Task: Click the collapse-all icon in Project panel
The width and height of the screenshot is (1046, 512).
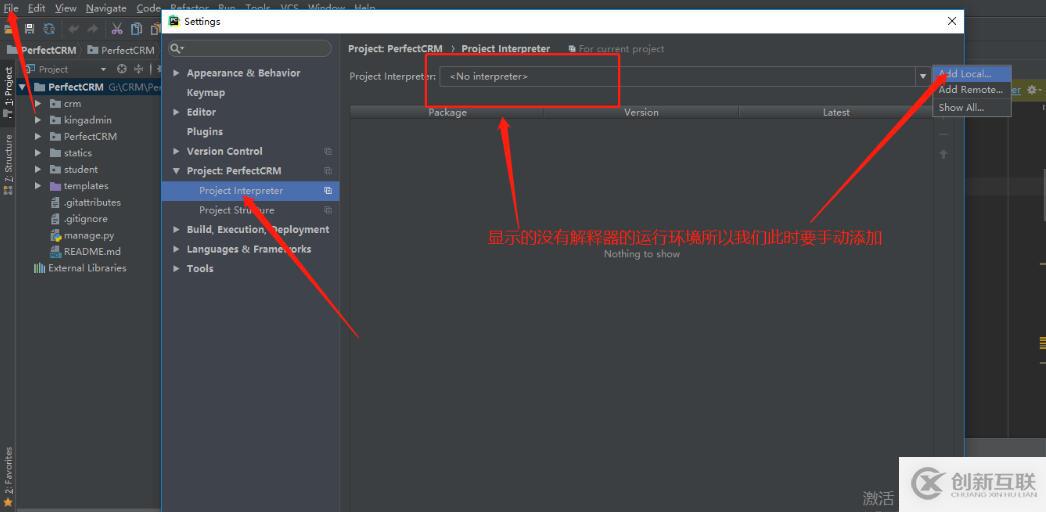Action: (x=139, y=69)
